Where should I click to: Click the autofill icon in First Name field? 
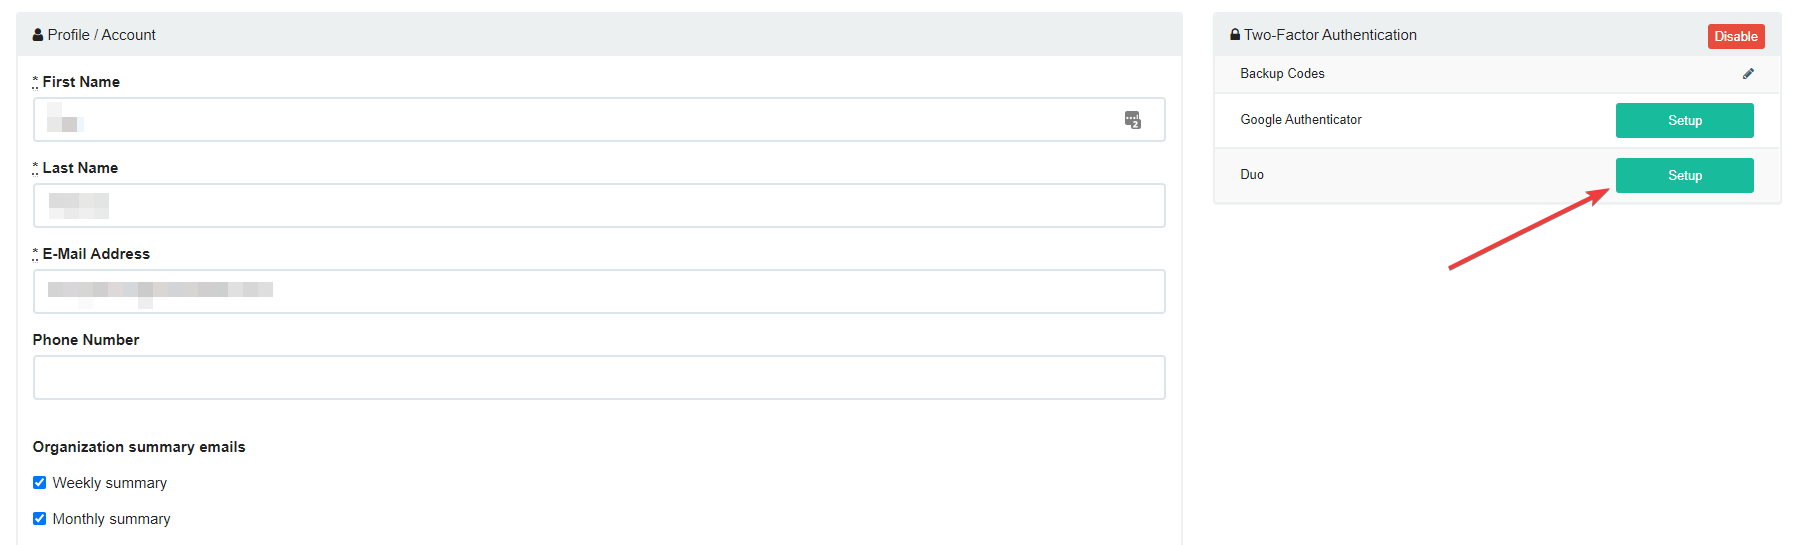(x=1132, y=120)
